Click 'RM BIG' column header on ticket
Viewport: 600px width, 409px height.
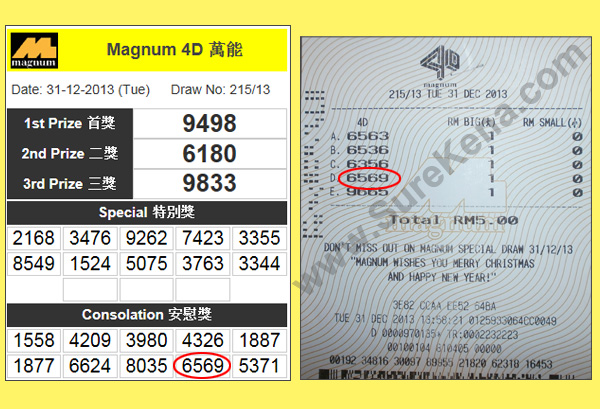[471, 122]
